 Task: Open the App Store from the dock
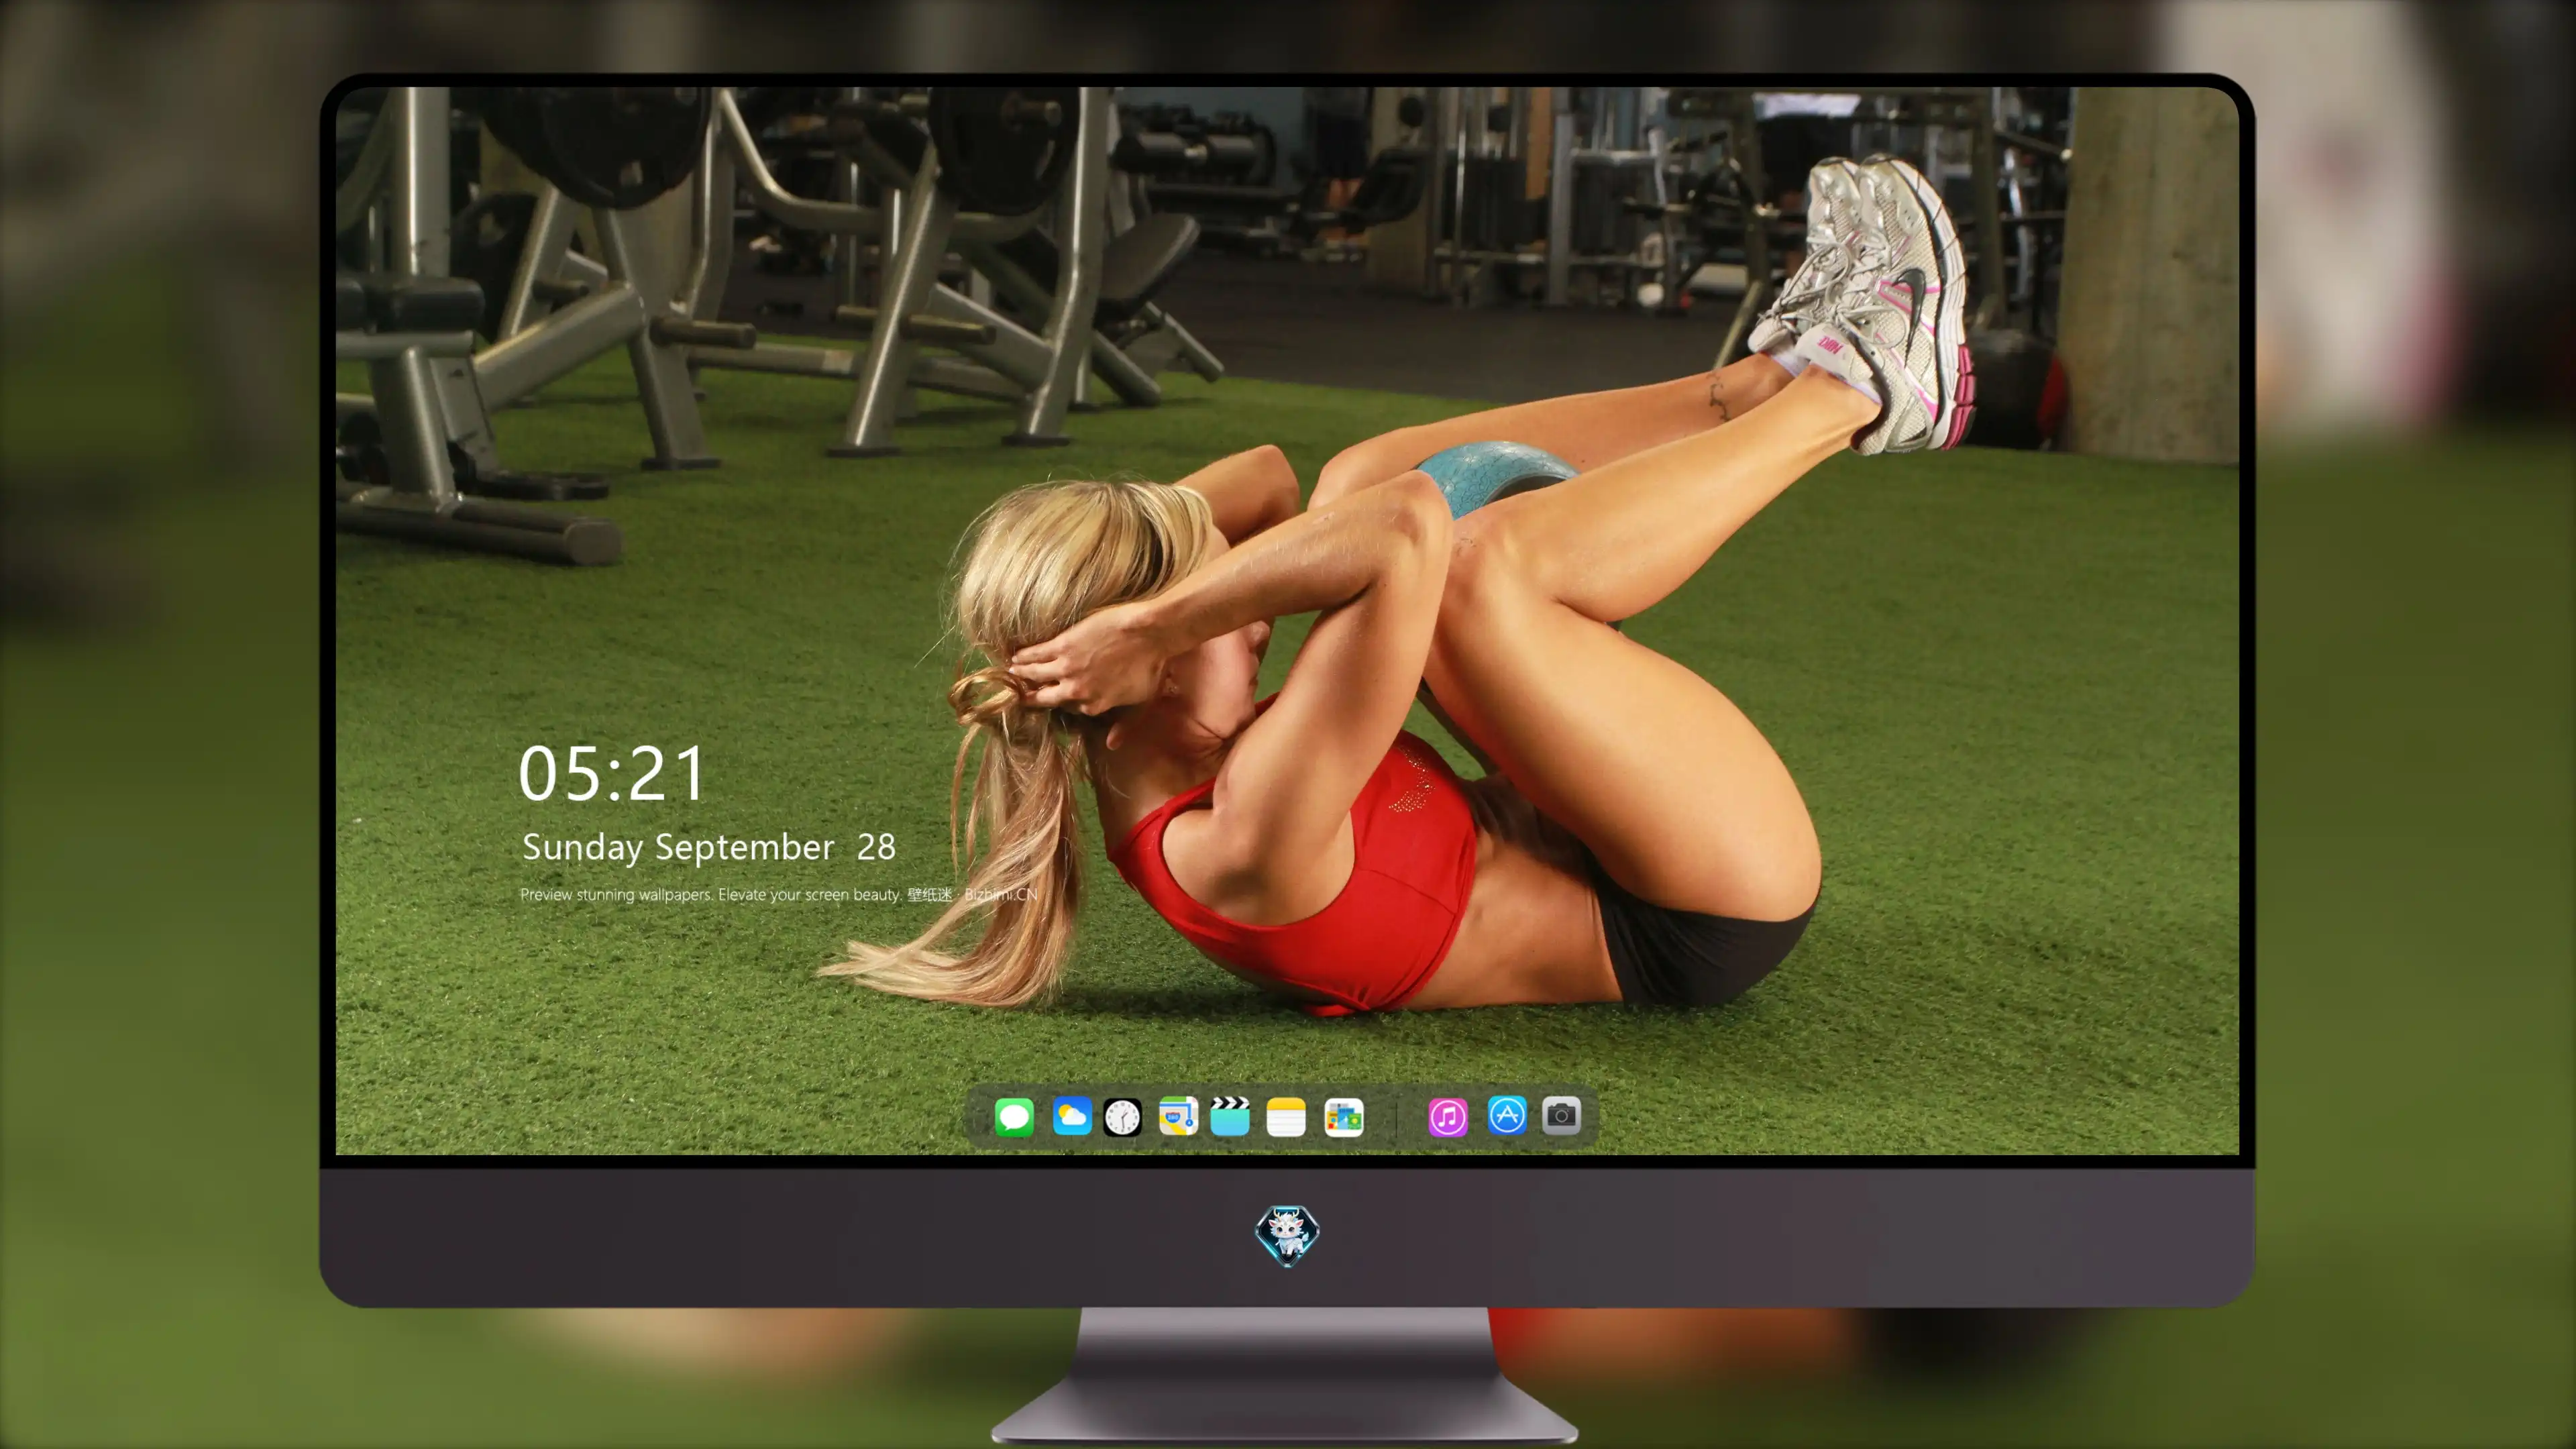click(x=1507, y=1116)
